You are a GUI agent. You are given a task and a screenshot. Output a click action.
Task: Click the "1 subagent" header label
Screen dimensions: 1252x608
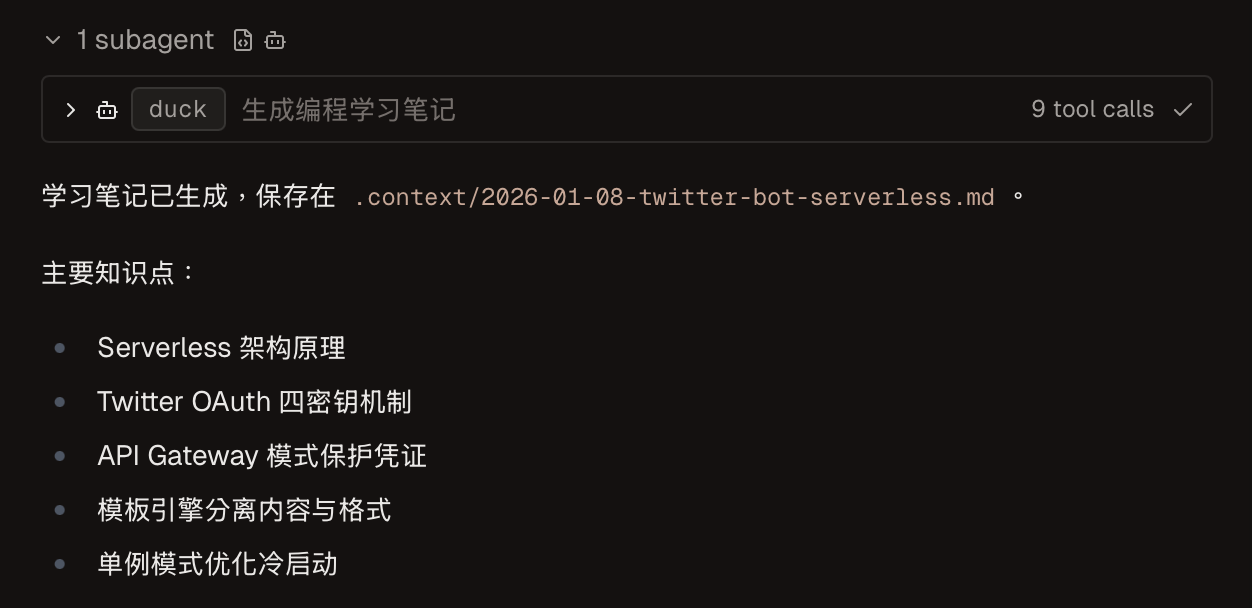(145, 40)
